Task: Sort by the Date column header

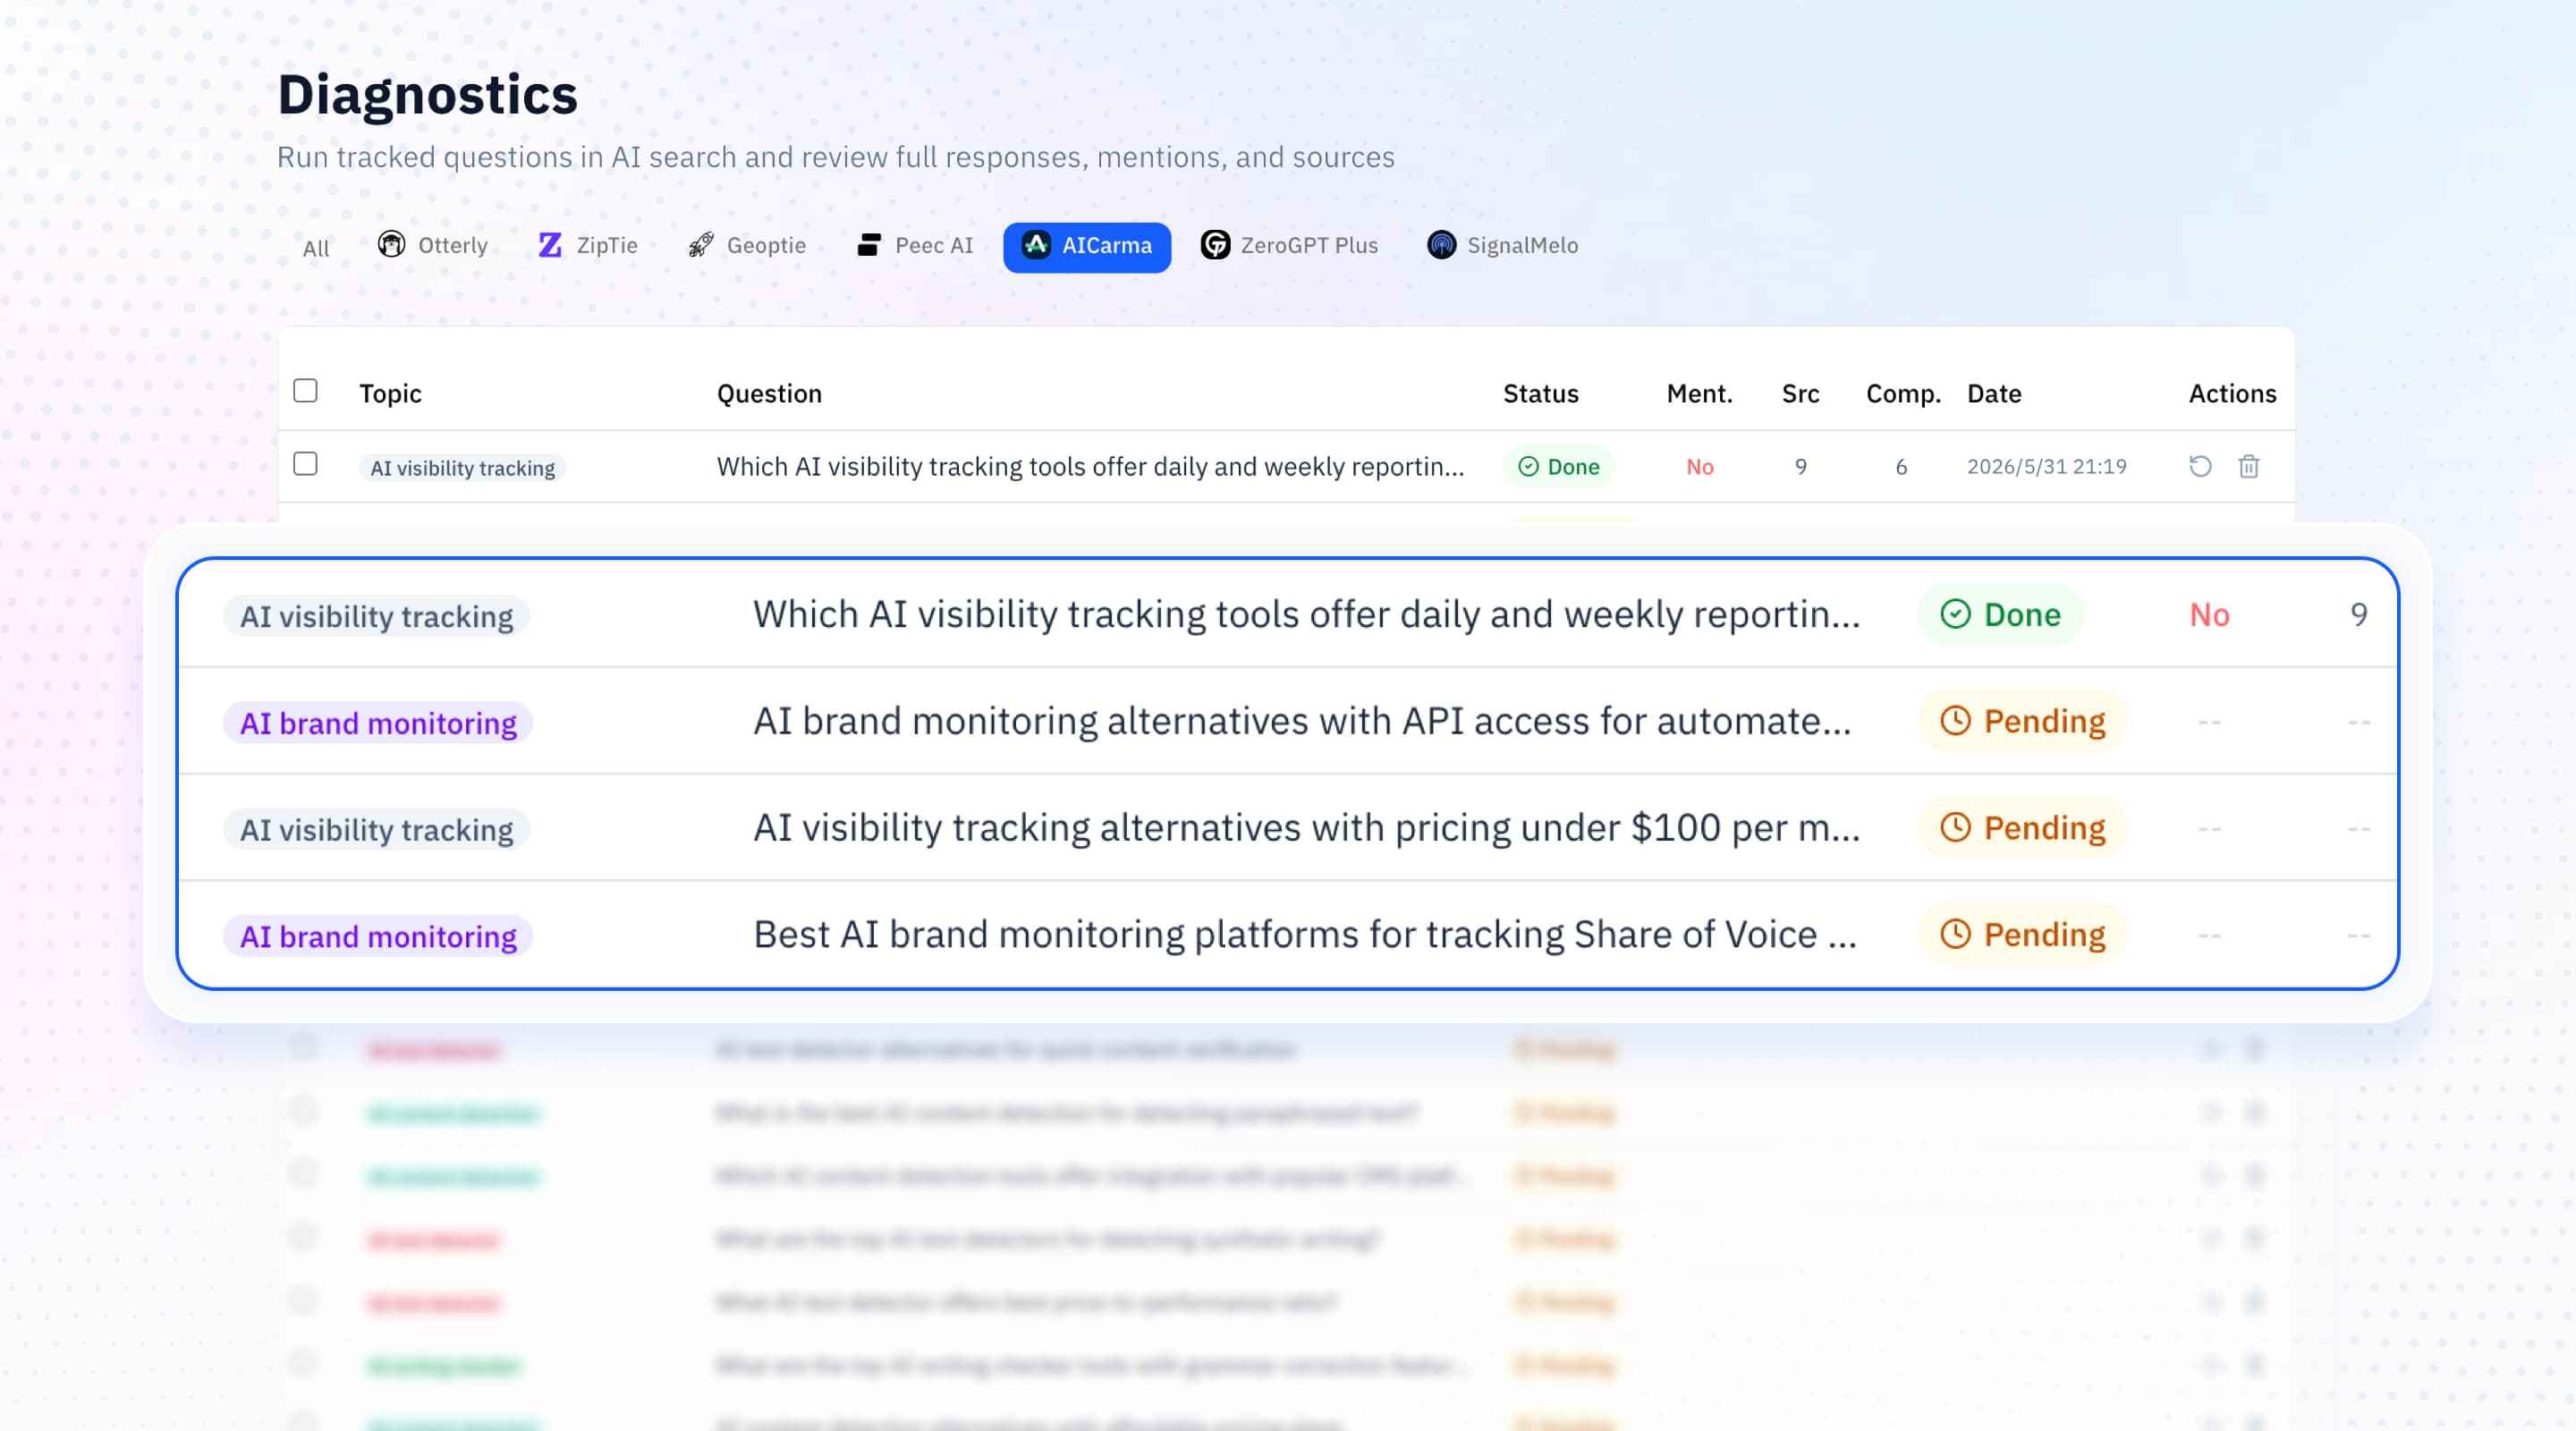Action: [x=1994, y=393]
